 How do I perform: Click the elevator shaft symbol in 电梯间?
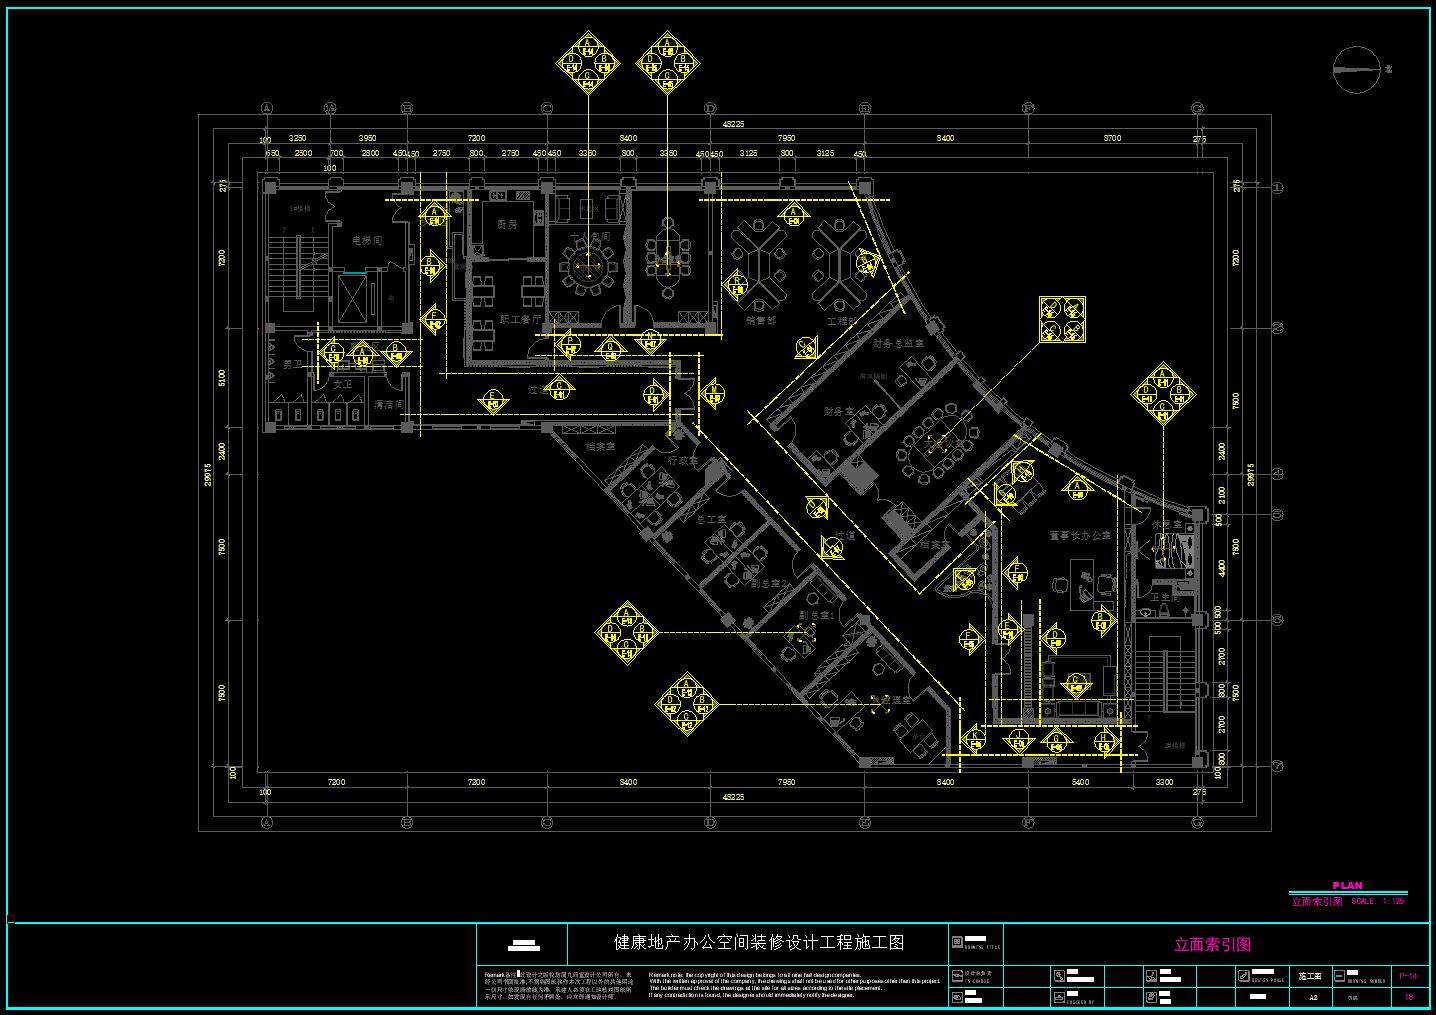[x=354, y=298]
